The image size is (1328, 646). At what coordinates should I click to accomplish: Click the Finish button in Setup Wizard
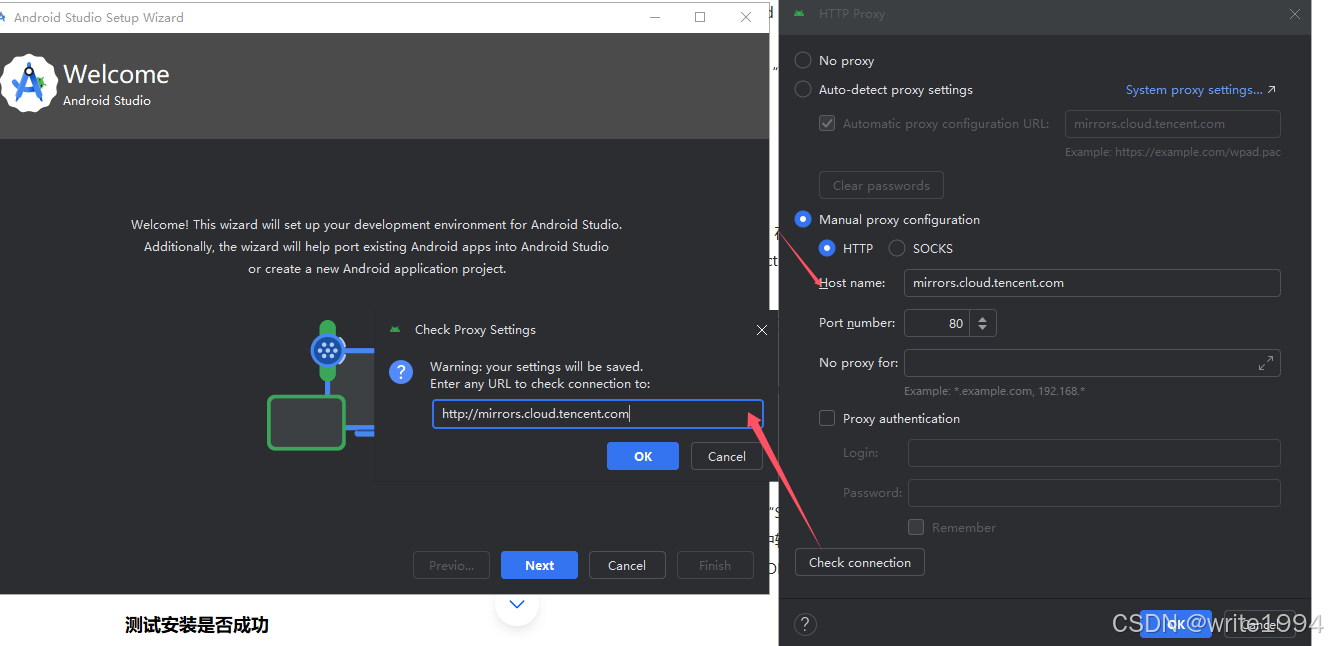pyautogui.click(x=715, y=565)
